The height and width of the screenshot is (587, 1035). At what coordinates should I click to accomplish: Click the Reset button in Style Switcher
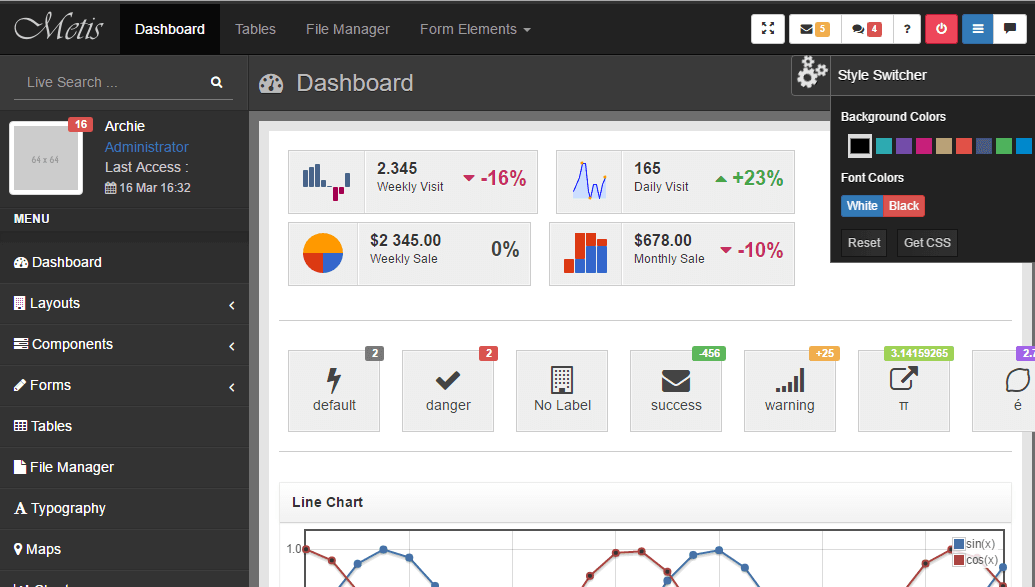click(864, 243)
